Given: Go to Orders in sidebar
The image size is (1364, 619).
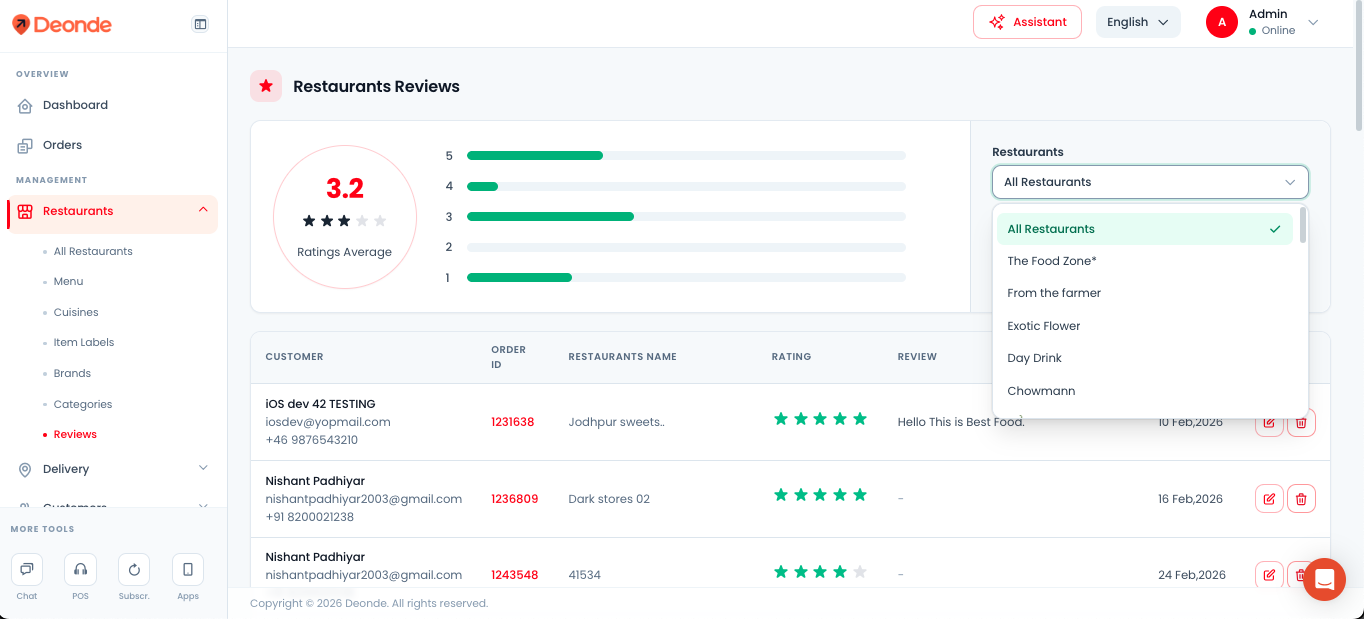Looking at the screenshot, I should pyautogui.click(x=62, y=145).
